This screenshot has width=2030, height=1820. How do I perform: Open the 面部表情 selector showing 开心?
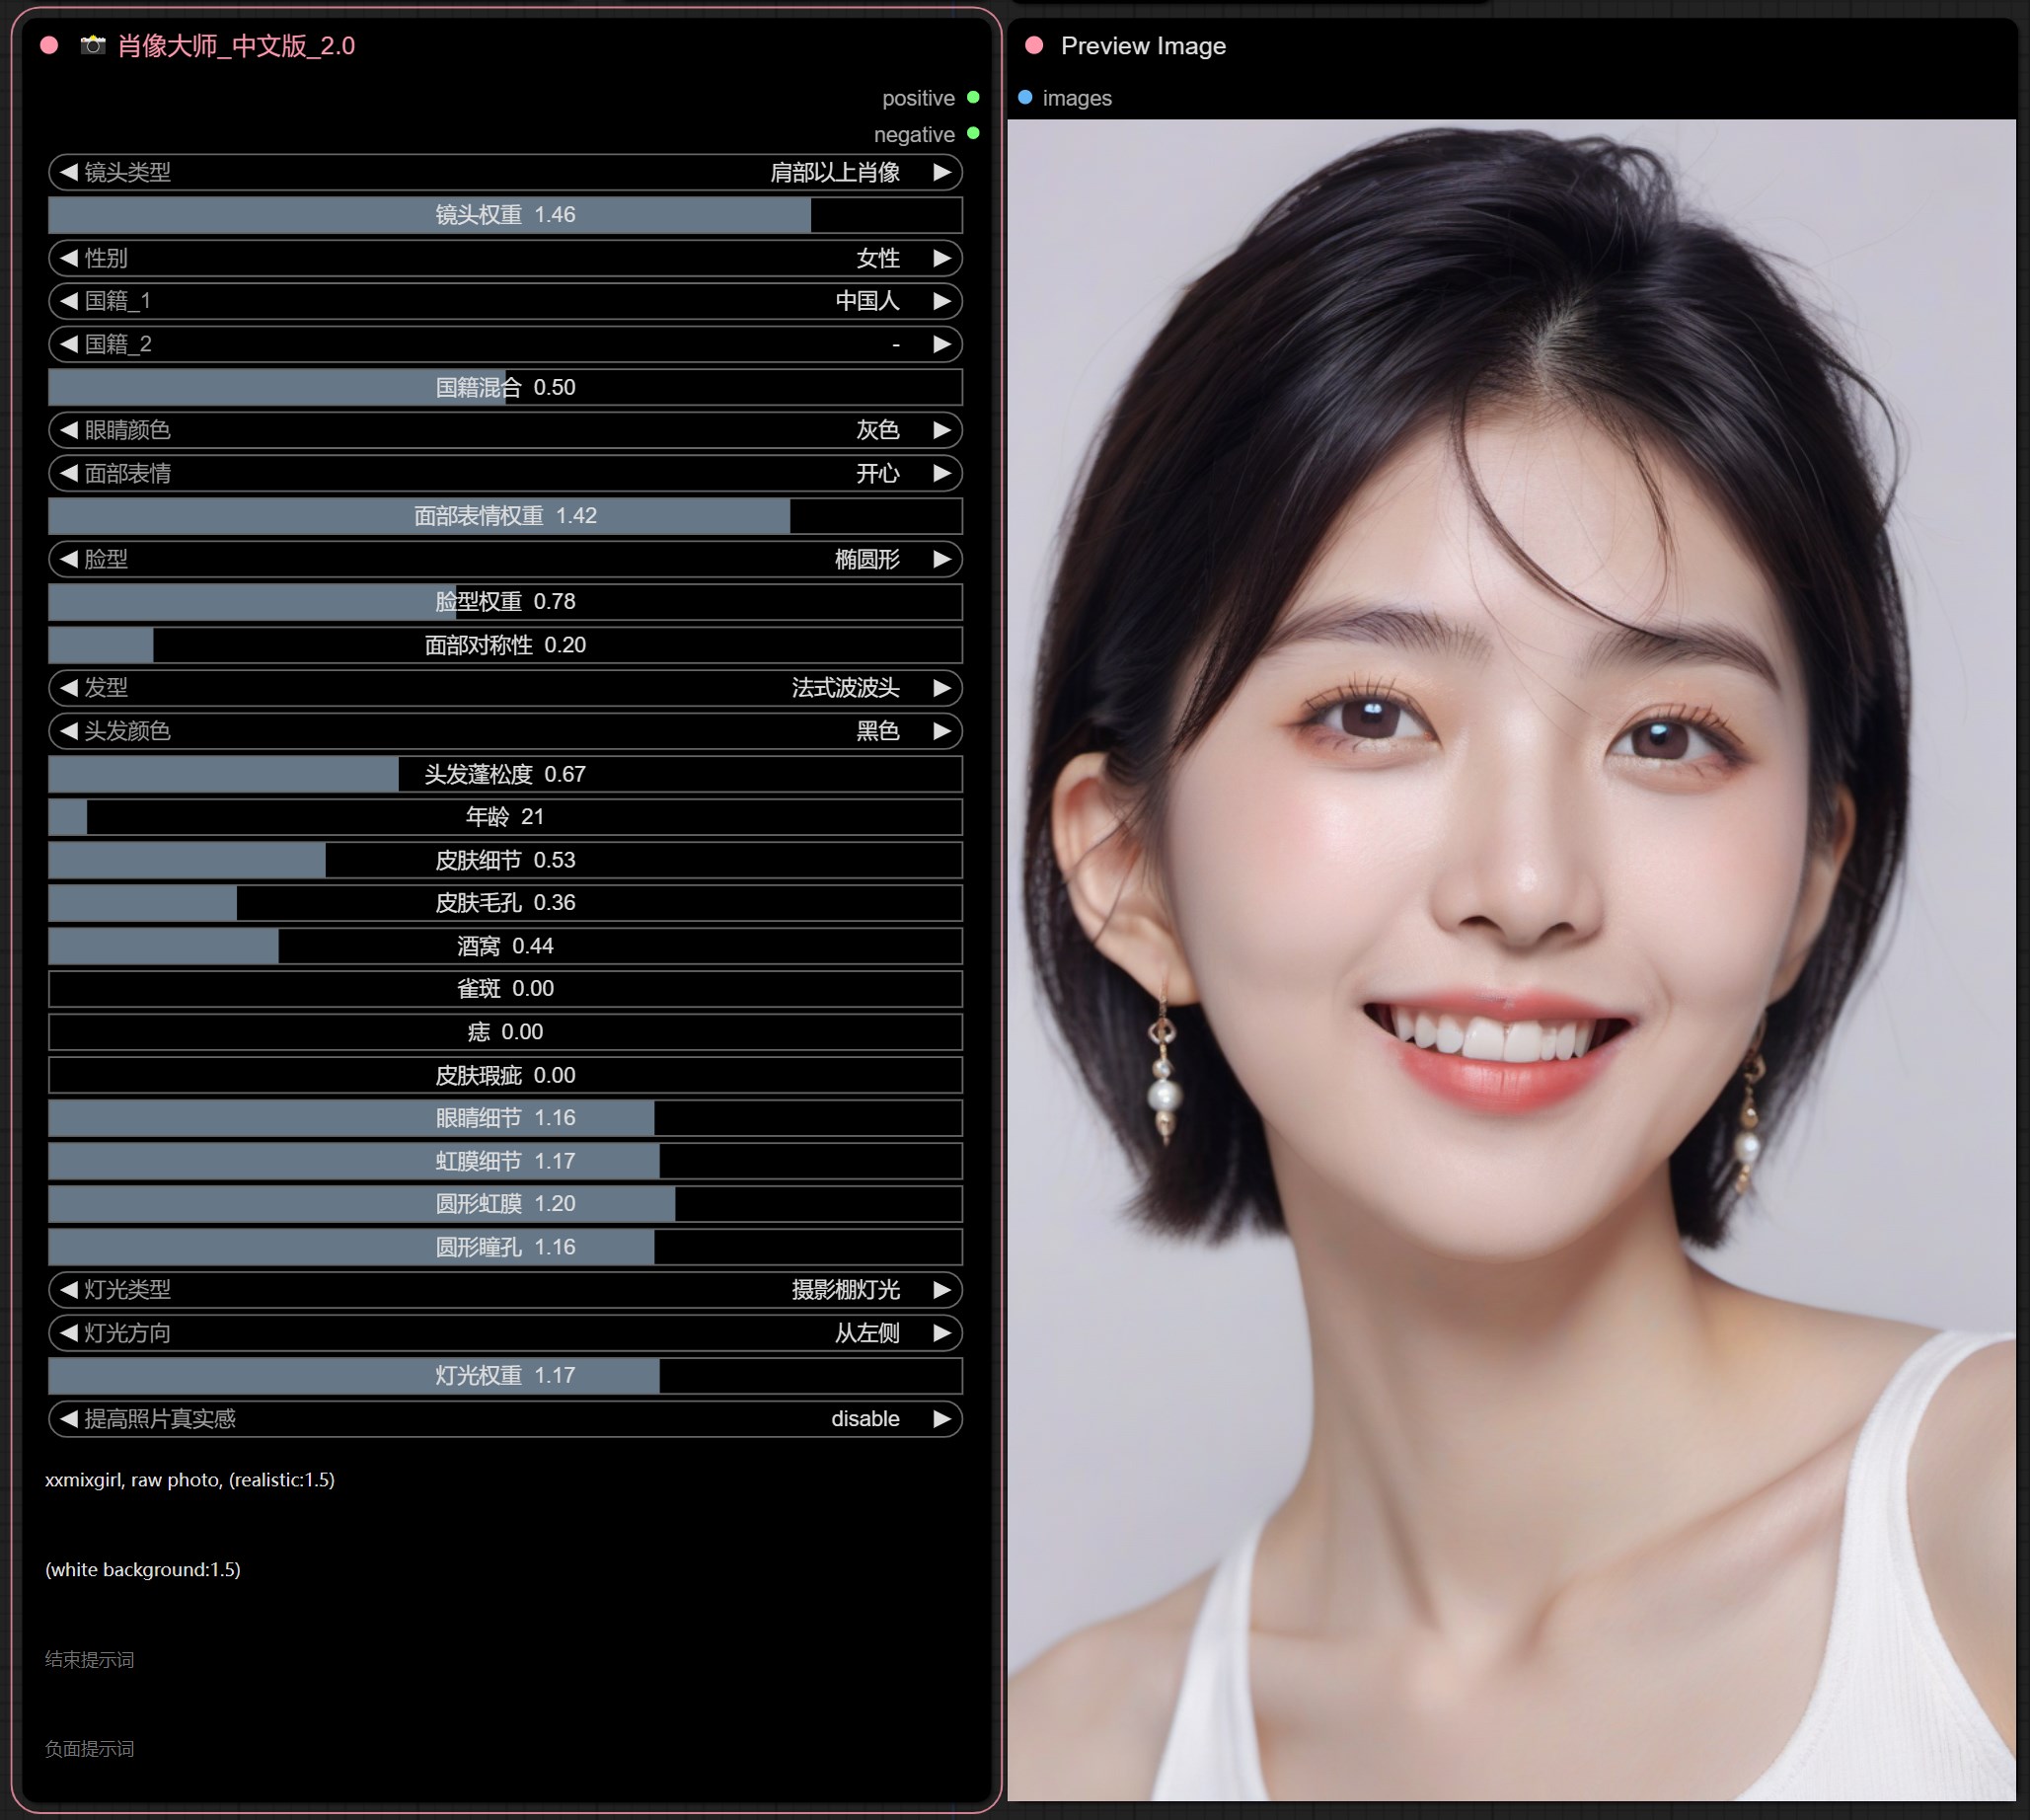[500, 473]
